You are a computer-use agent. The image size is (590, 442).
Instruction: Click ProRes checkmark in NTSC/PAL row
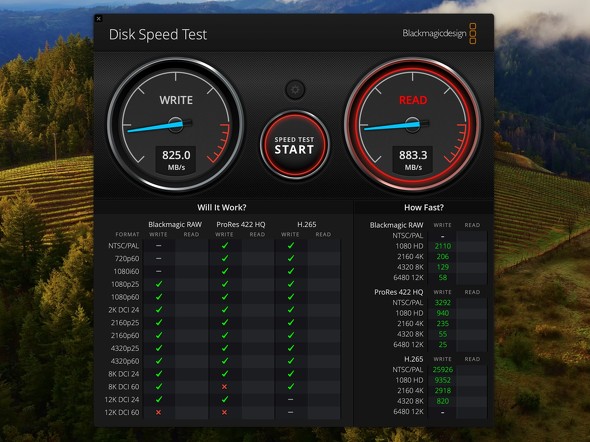point(225,245)
